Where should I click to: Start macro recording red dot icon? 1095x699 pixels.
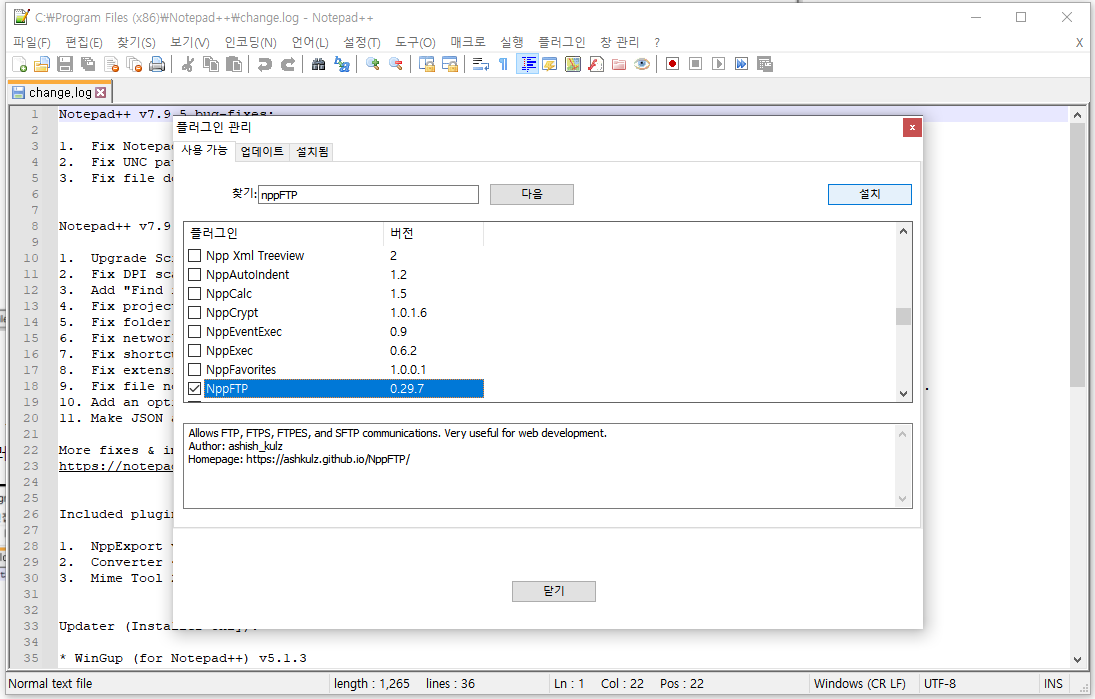(x=673, y=64)
